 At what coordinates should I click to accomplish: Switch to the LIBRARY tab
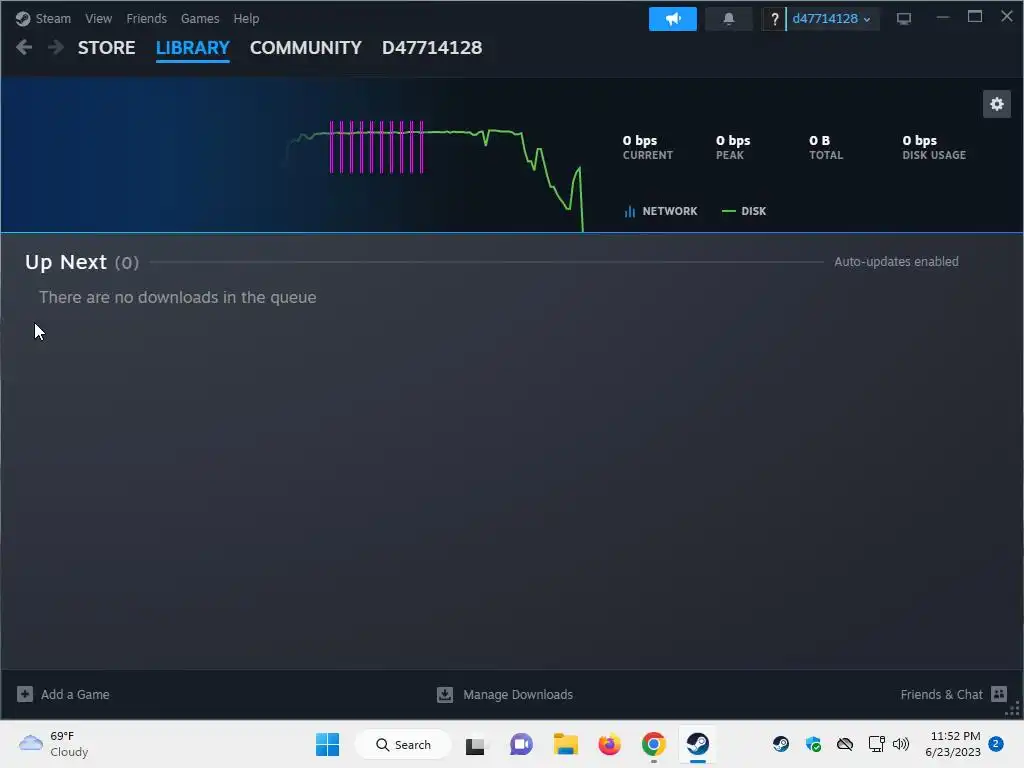click(193, 48)
